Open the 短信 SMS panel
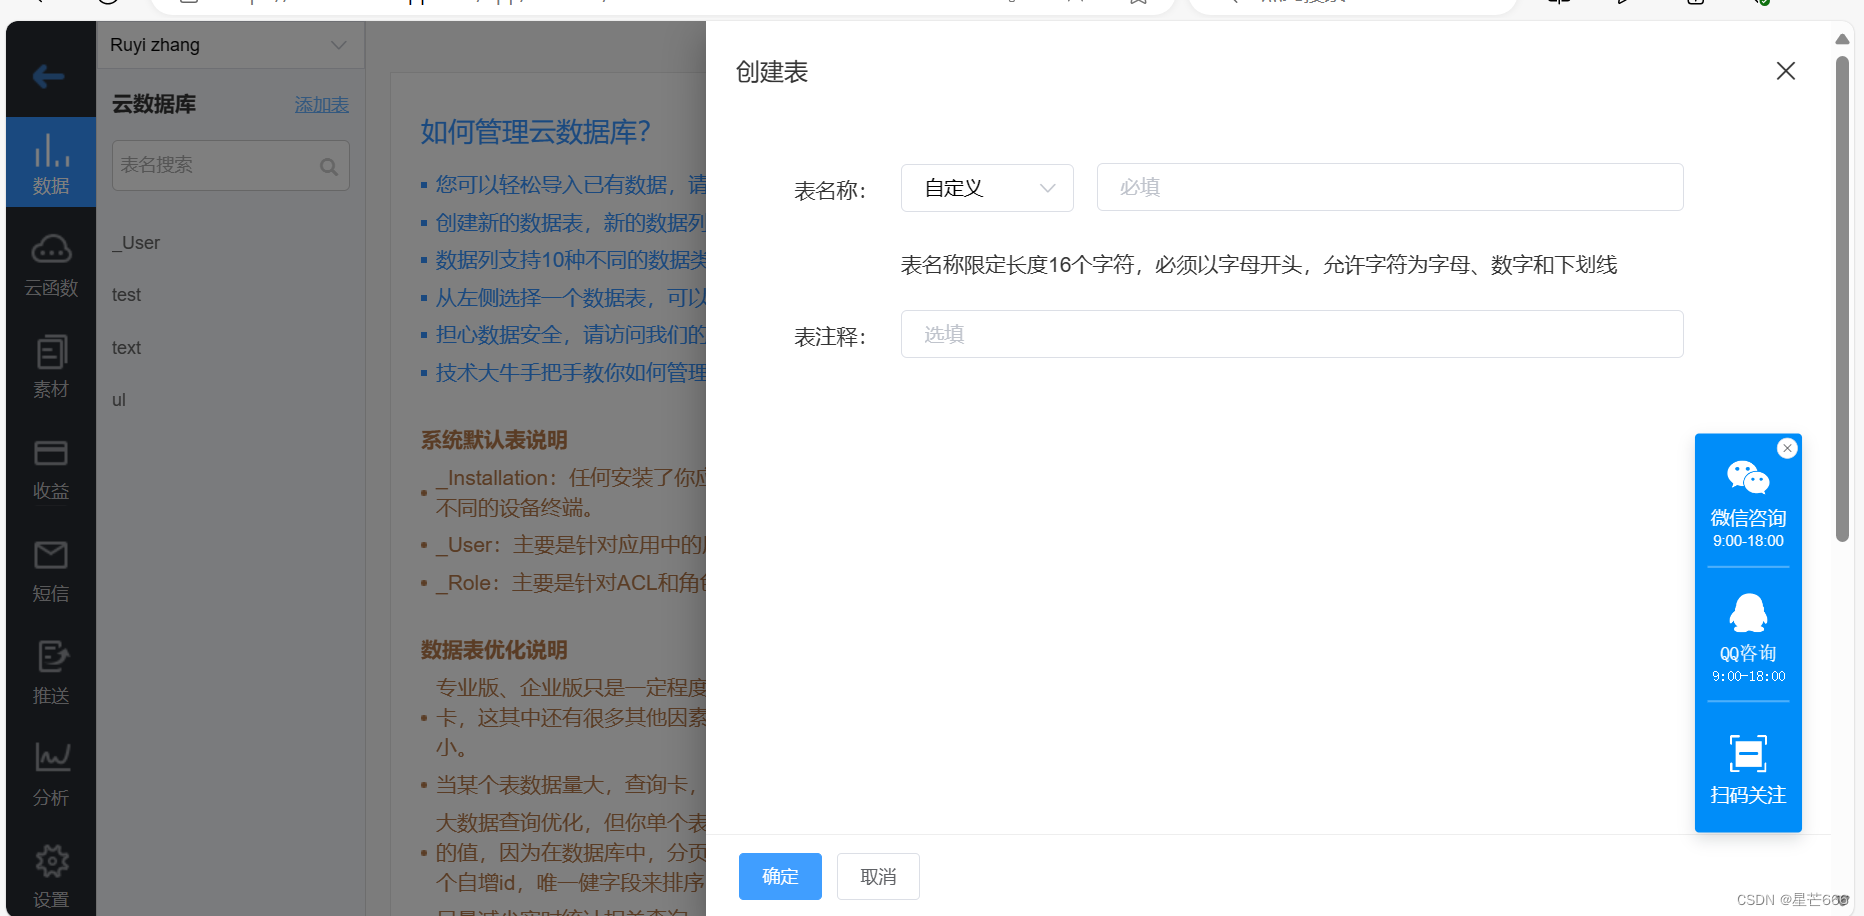The image size is (1864, 916). click(50, 570)
